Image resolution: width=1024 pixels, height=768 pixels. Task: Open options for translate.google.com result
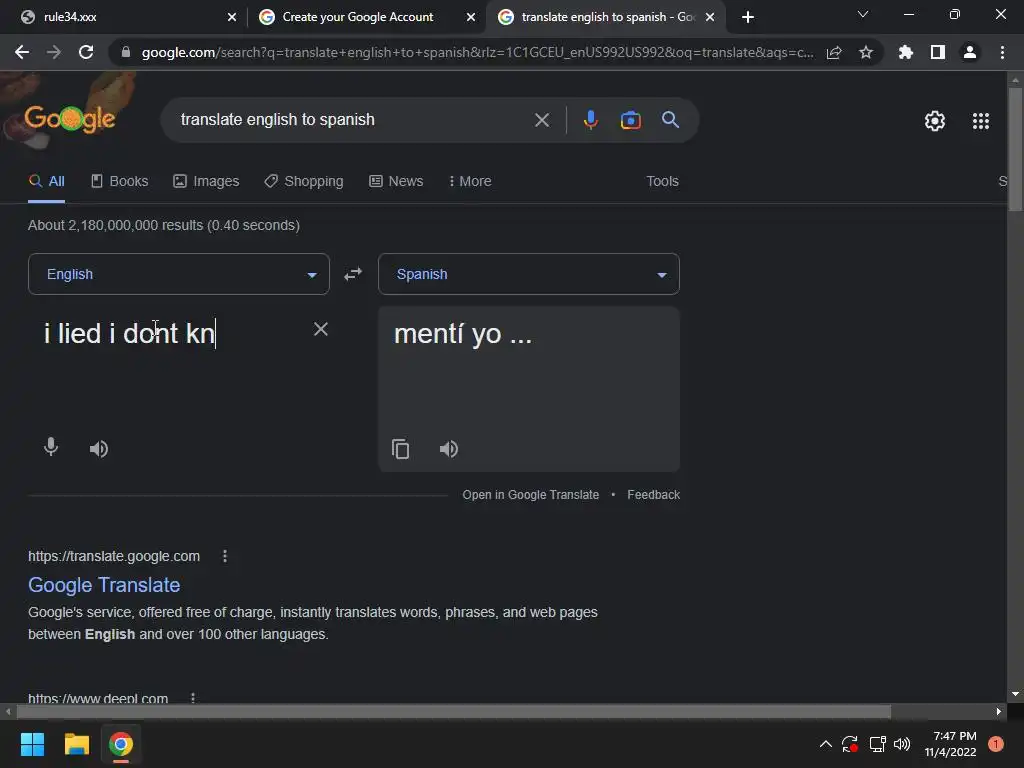225,556
